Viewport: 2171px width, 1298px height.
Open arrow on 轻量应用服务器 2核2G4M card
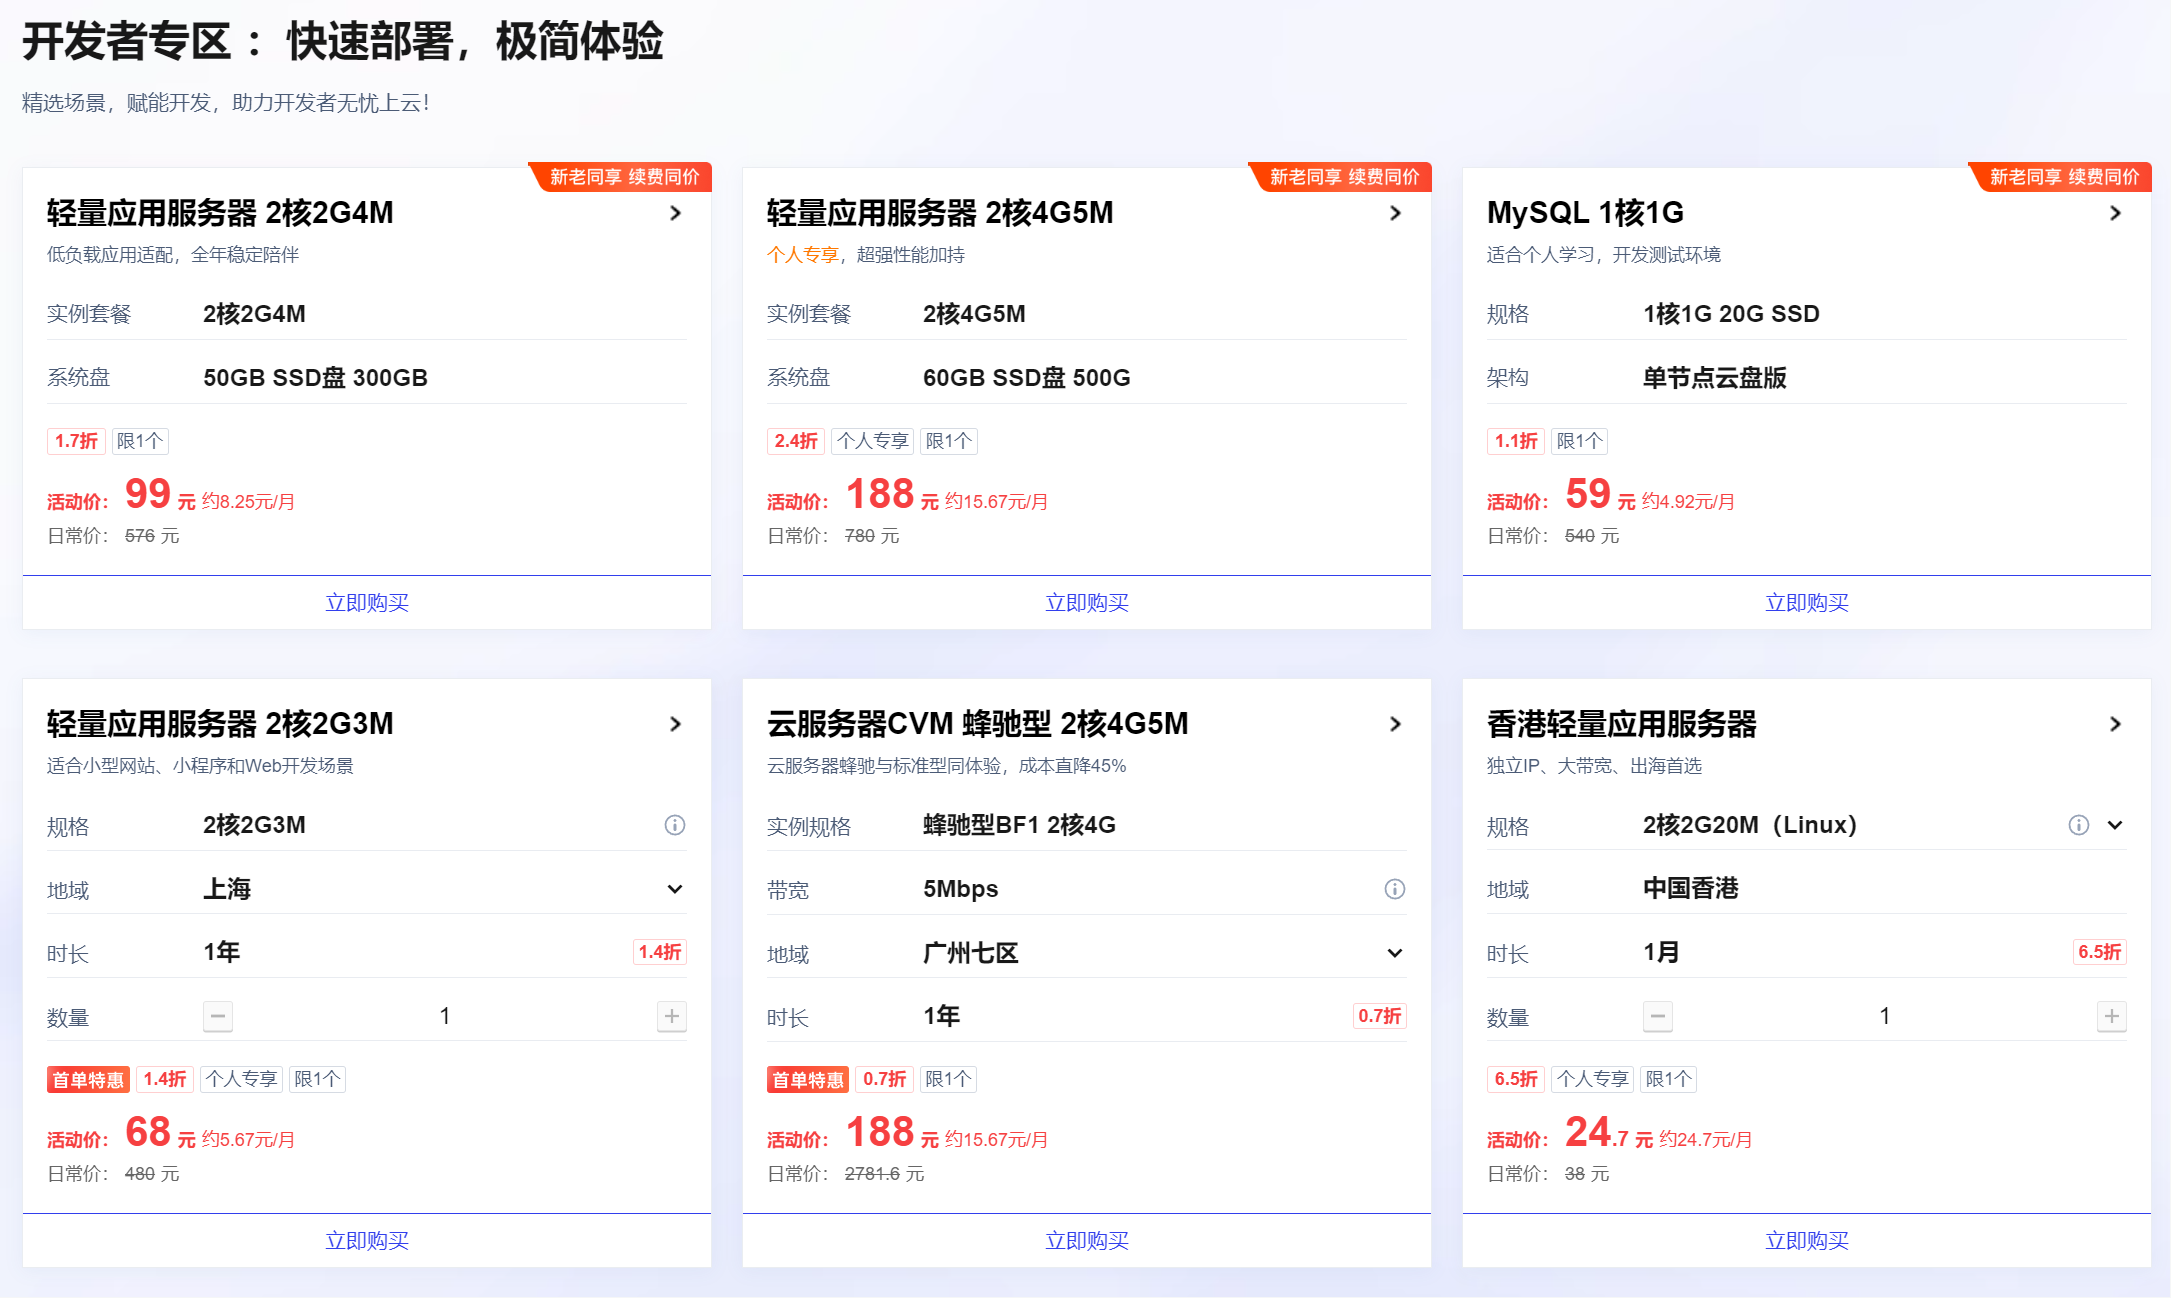[x=676, y=213]
